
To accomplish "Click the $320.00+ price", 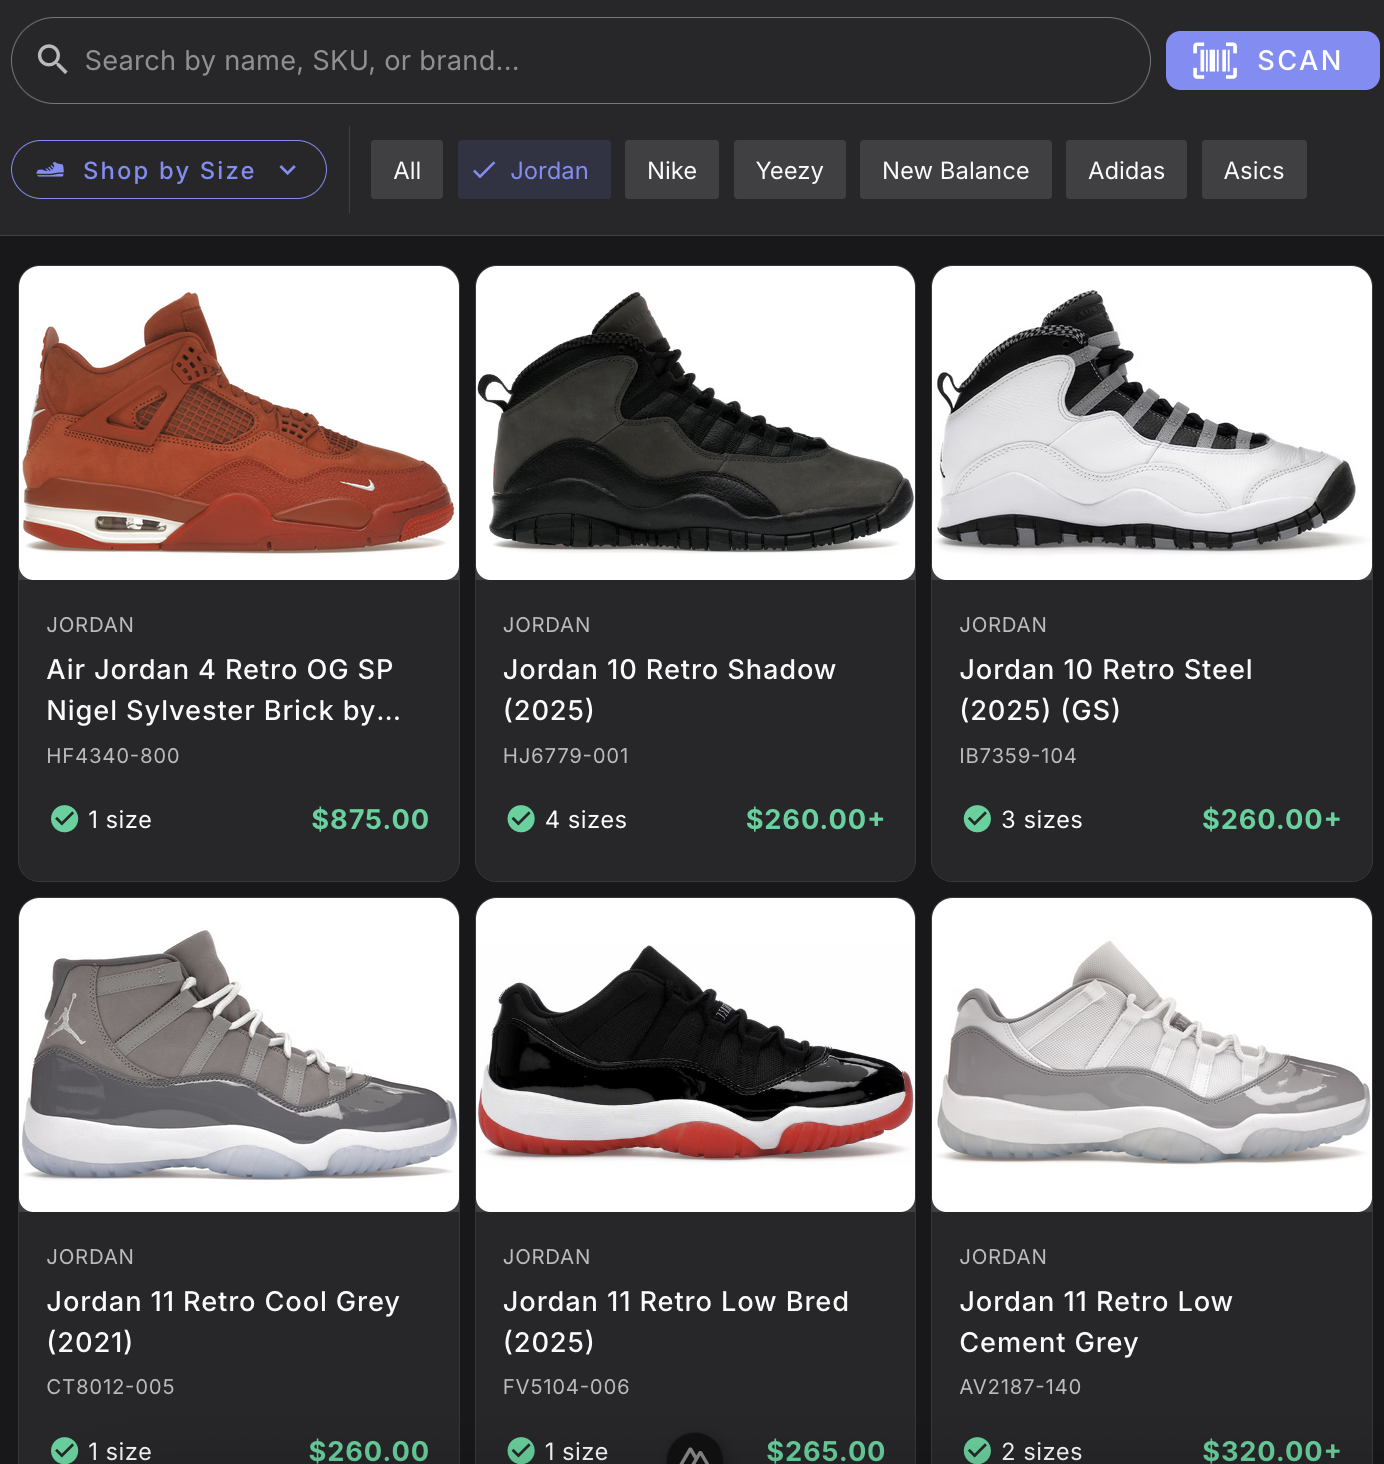I will coord(1271,1450).
